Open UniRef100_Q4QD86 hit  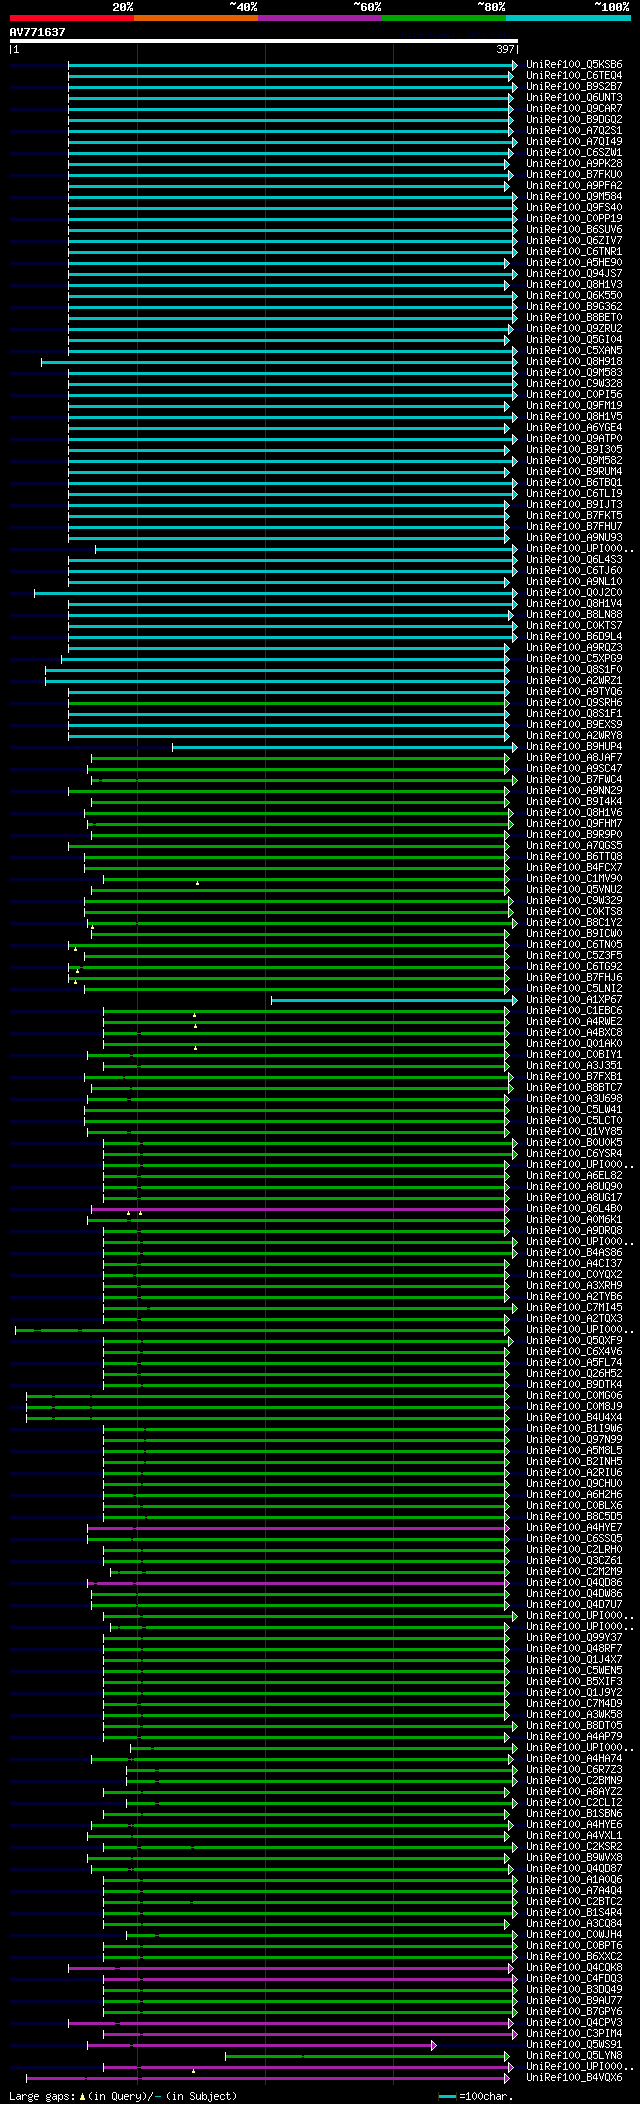(x=574, y=1583)
